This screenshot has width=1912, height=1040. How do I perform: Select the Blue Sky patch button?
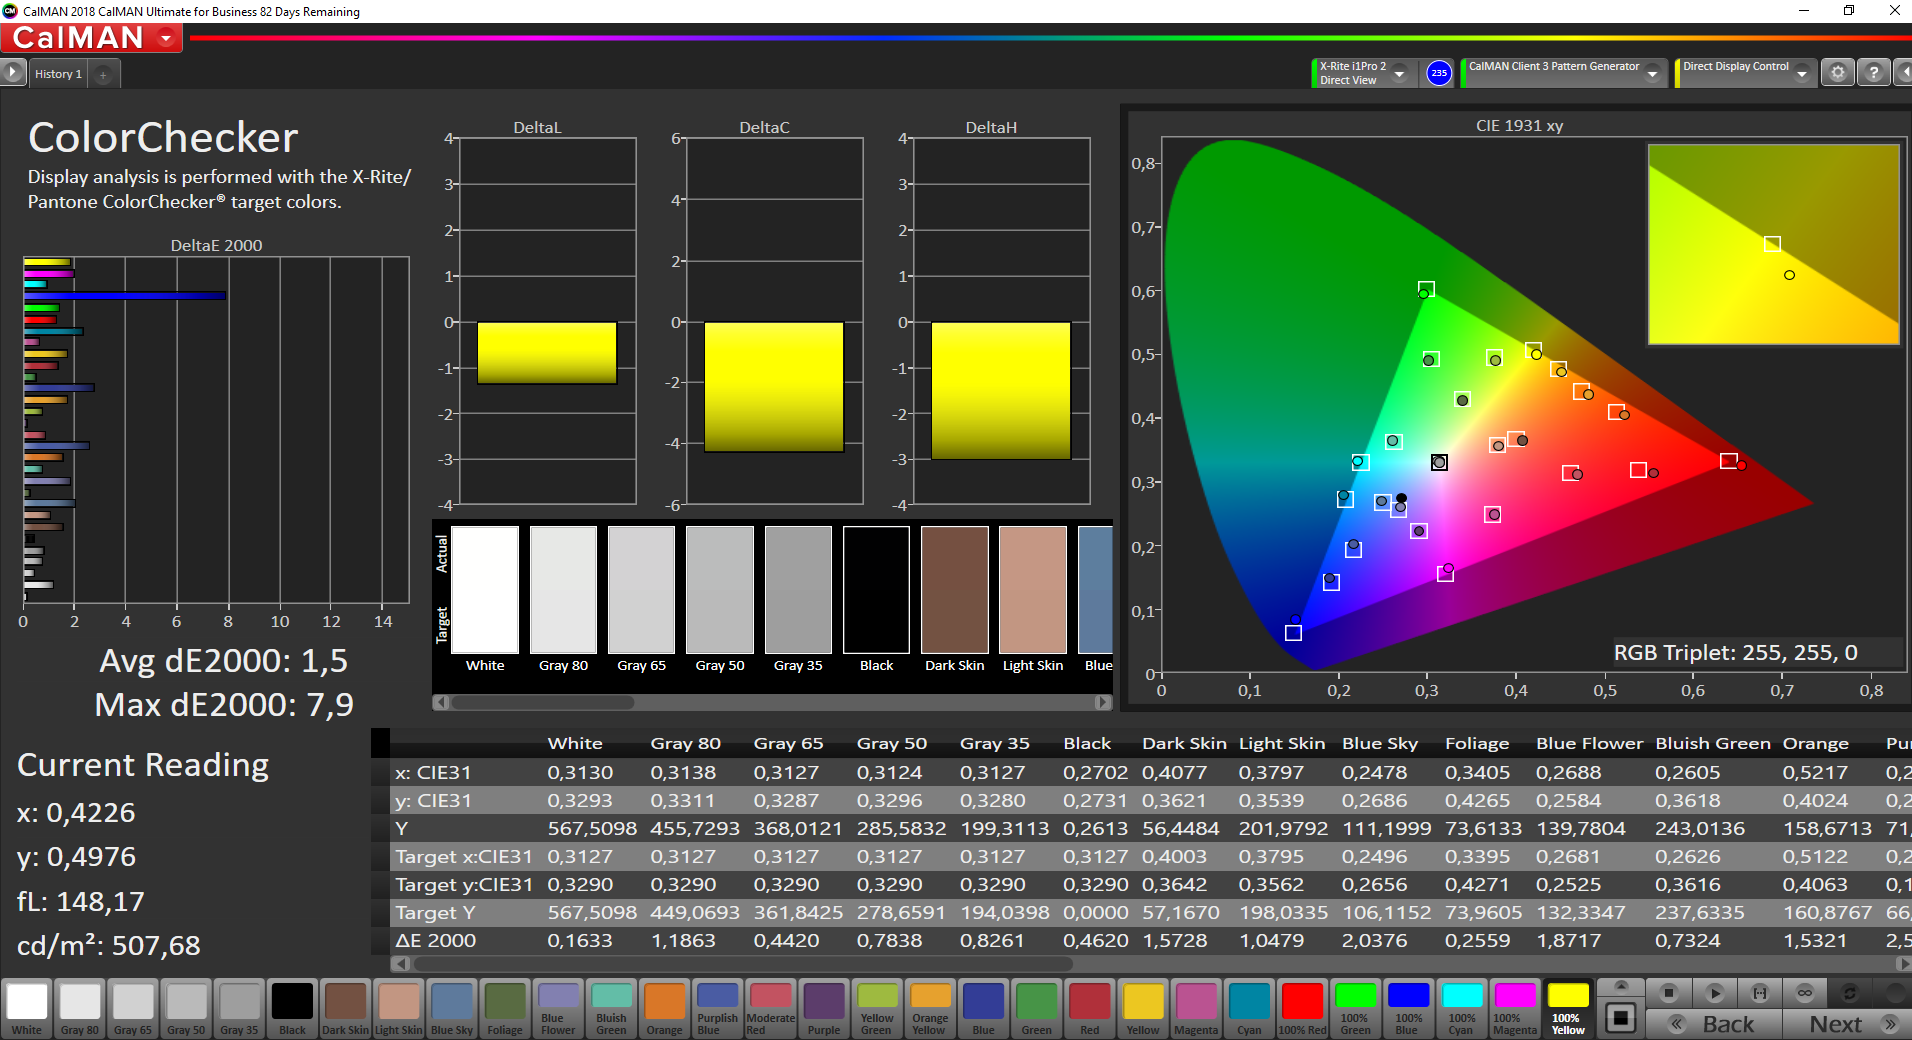[x=451, y=1008]
